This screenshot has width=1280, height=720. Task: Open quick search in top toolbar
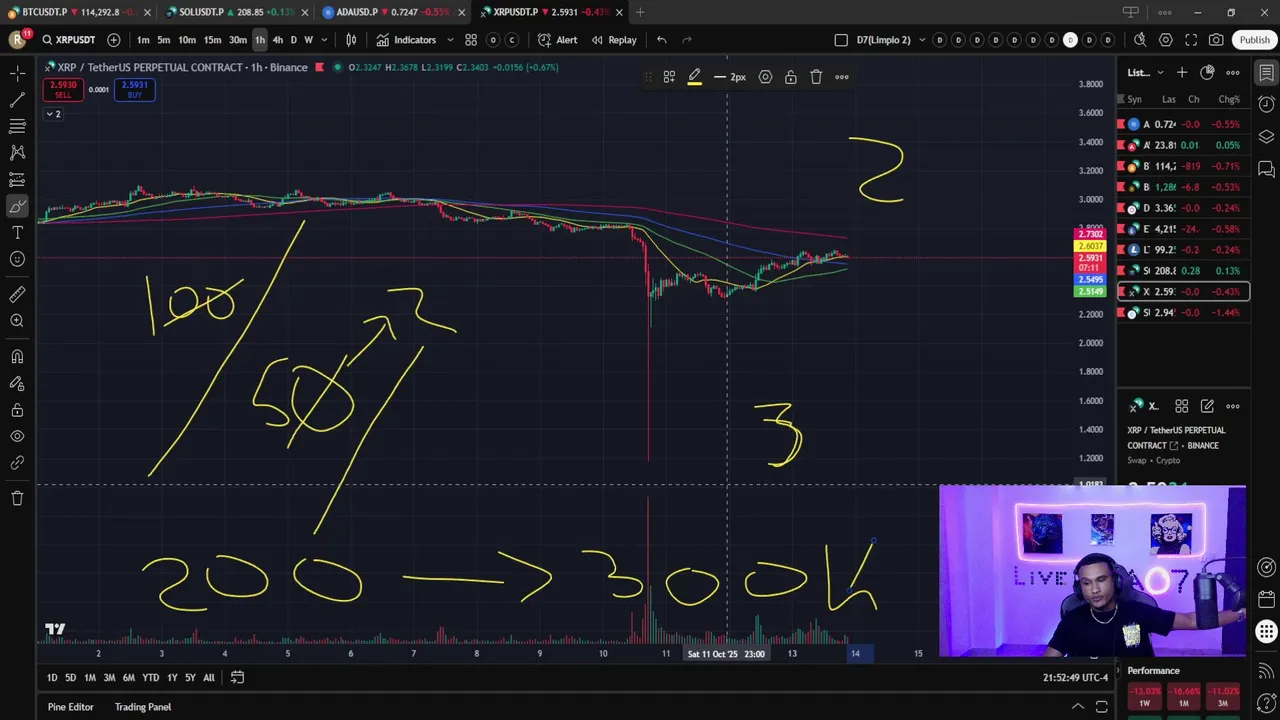(x=1140, y=40)
